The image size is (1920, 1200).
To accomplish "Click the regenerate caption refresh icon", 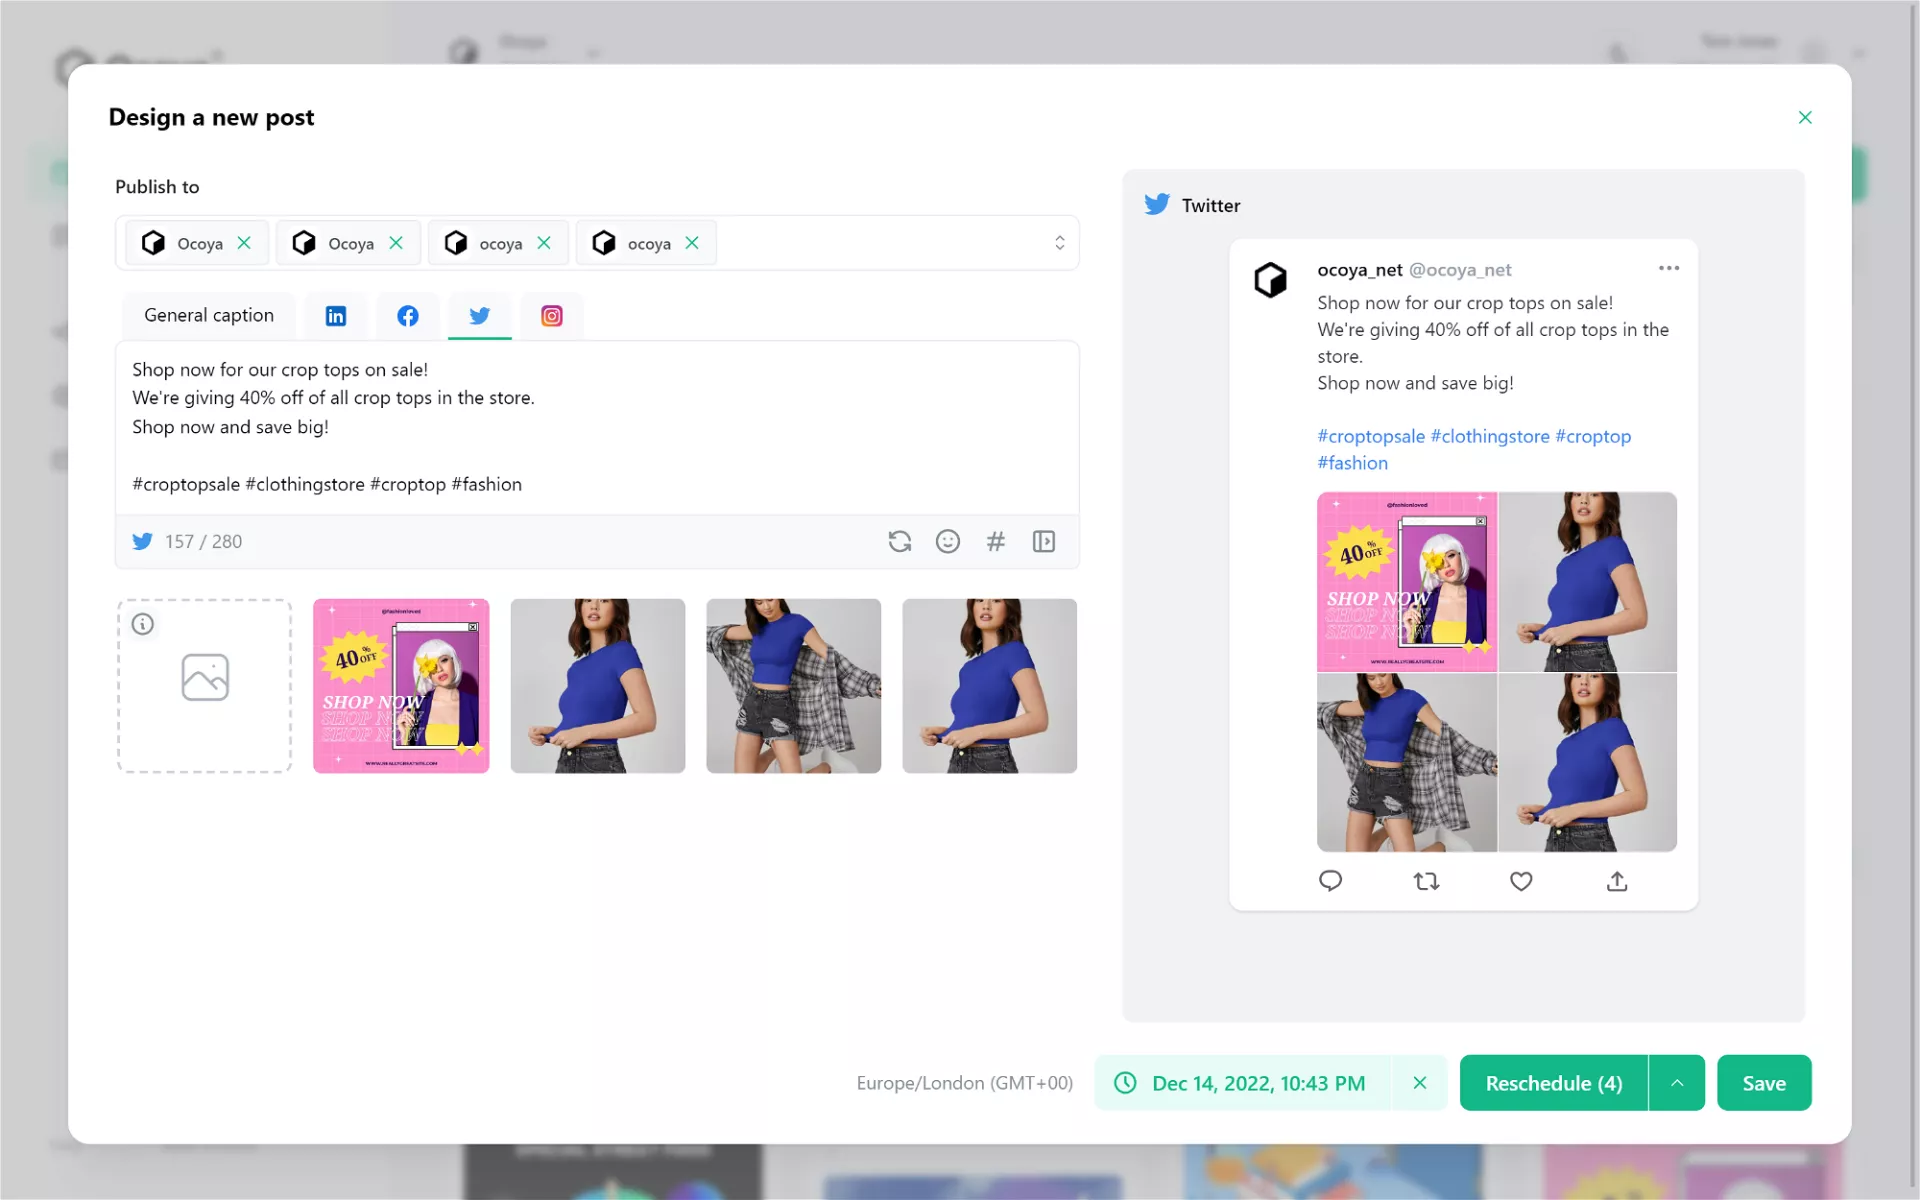I will 899,541.
